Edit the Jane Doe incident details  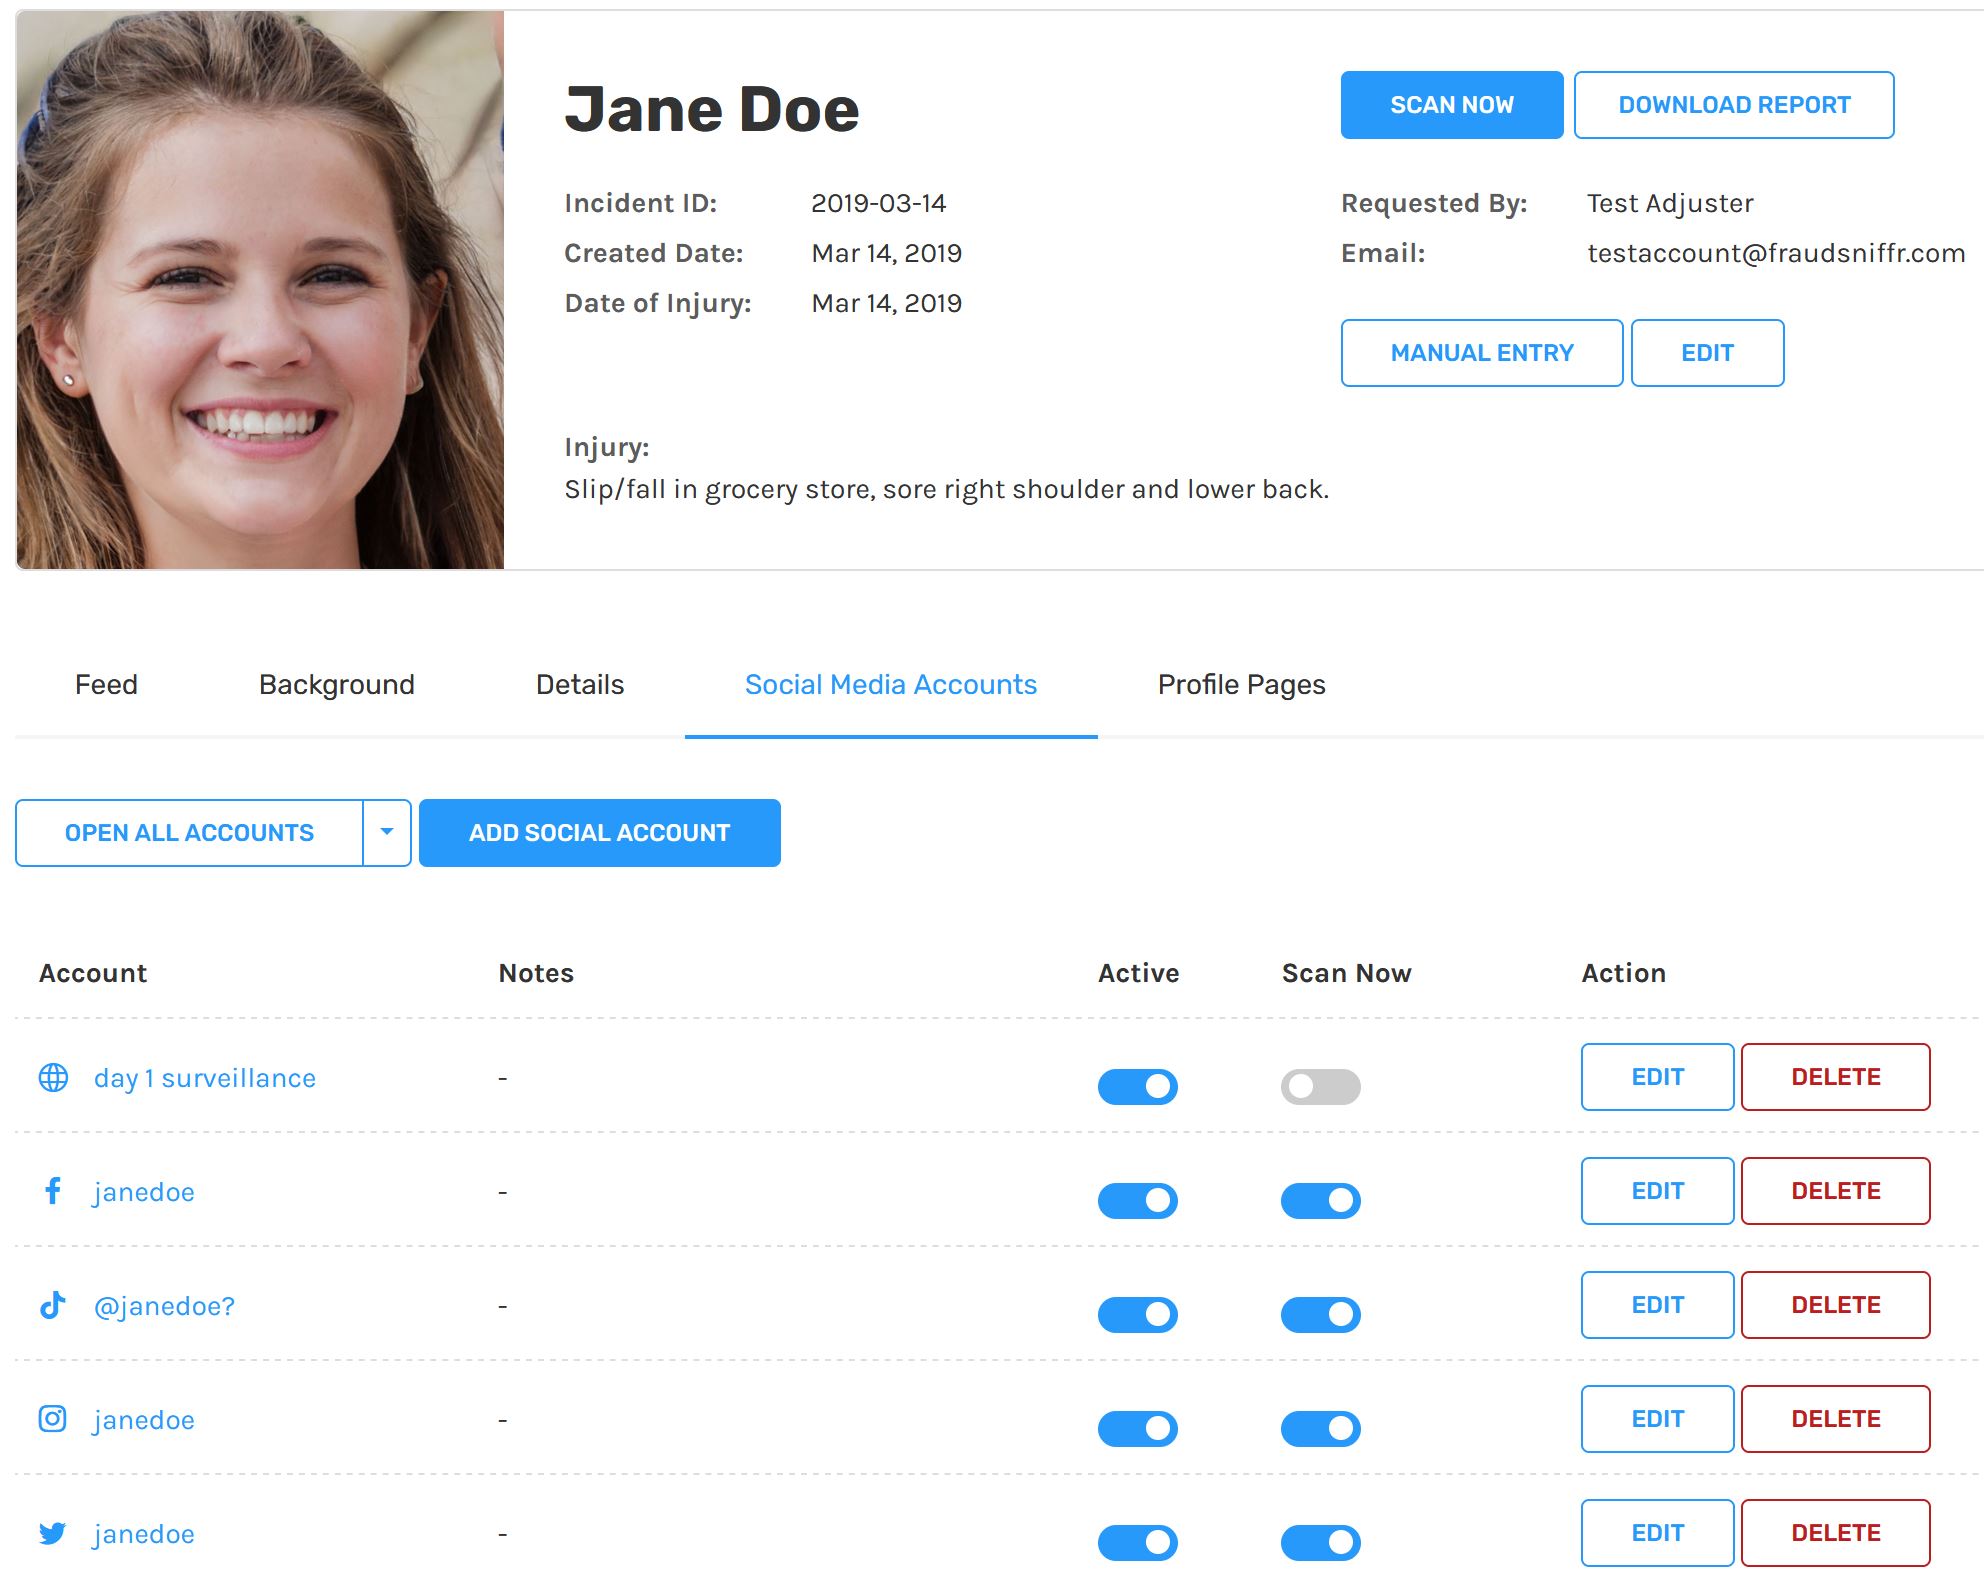point(1707,353)
